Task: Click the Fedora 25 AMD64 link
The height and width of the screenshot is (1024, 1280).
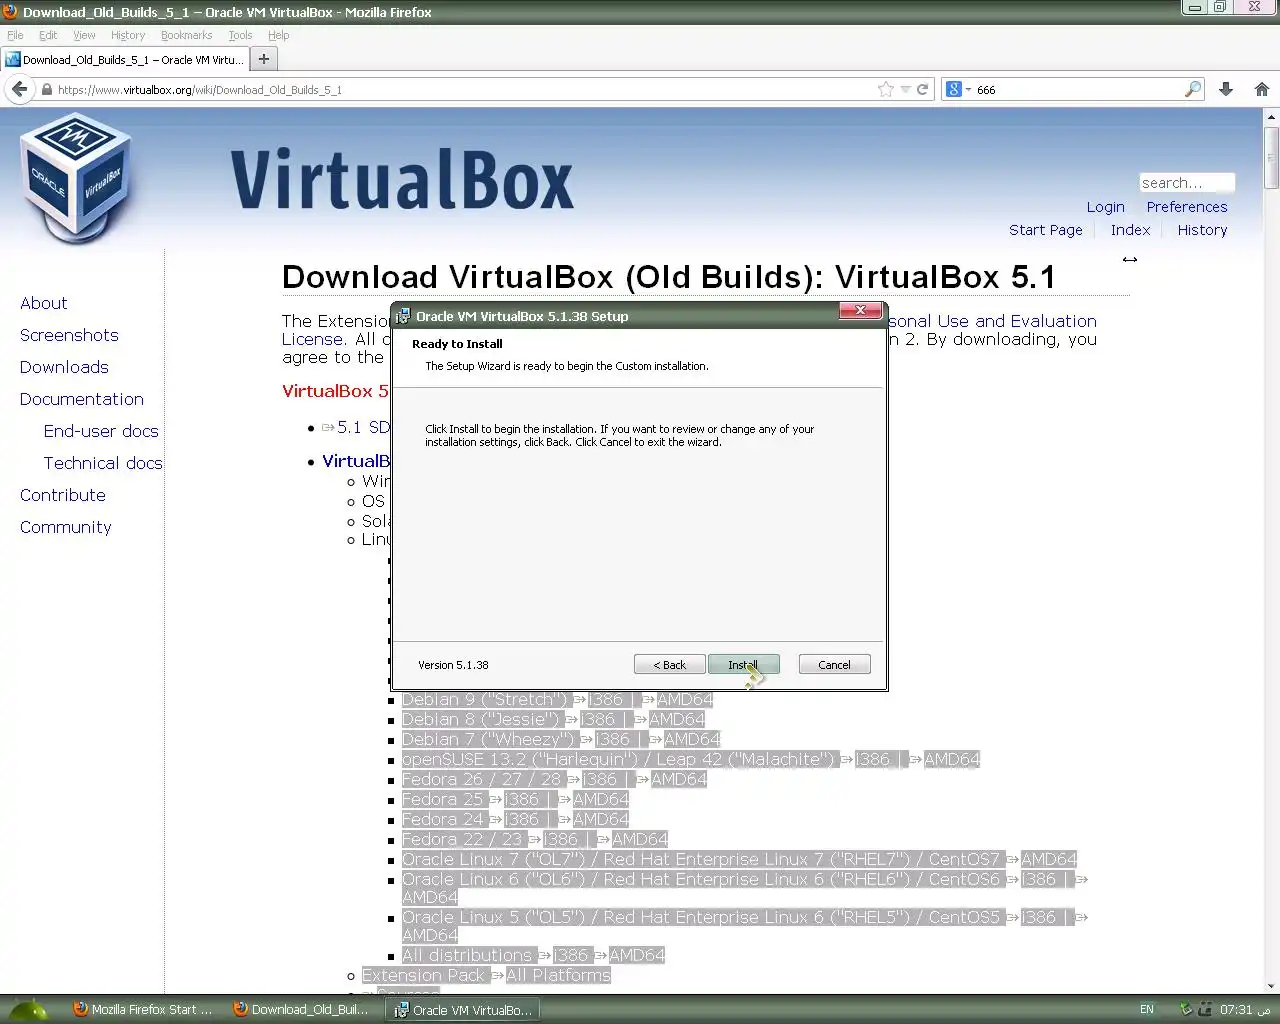Action: click(601, 799)
